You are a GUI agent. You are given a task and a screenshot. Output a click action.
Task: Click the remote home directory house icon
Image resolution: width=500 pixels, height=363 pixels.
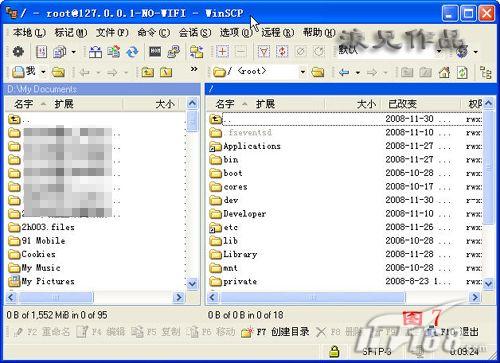pos(444,72)
